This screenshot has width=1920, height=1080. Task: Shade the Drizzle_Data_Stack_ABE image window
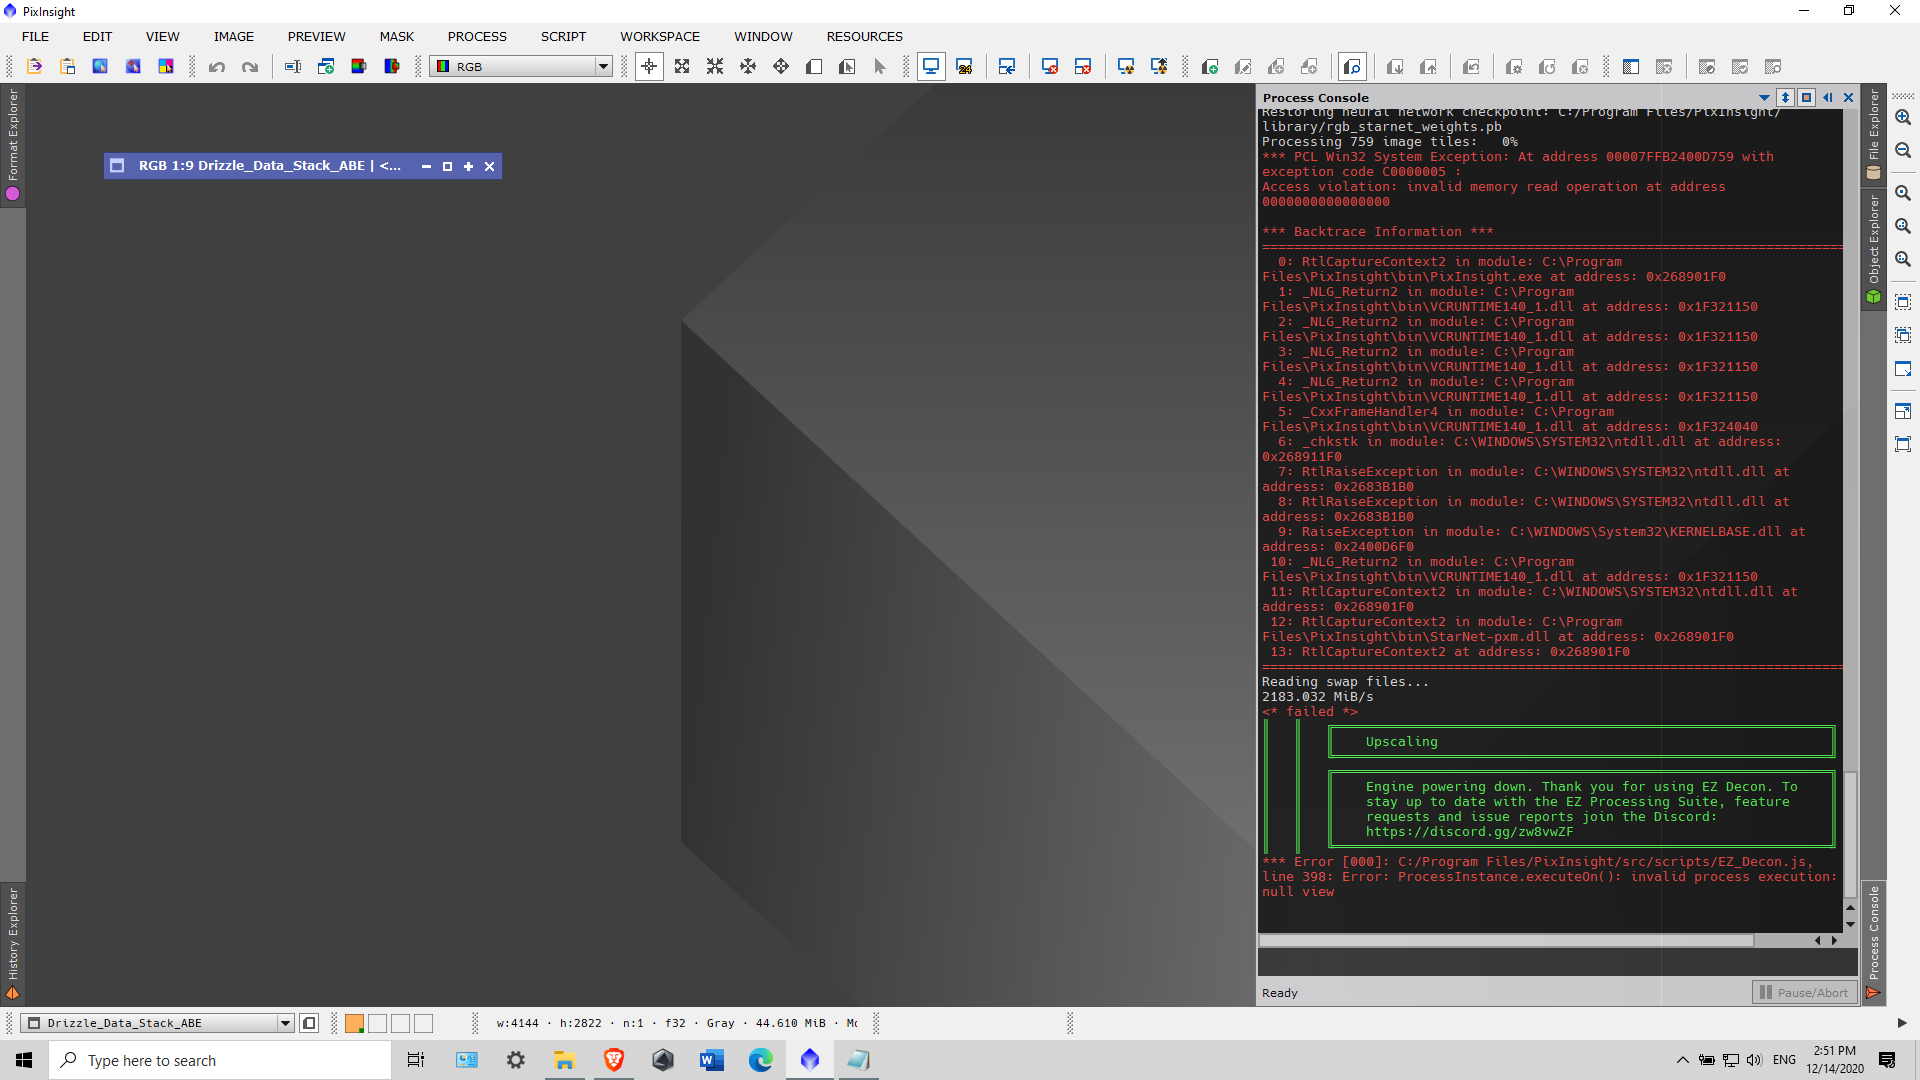tap(426, 166)
